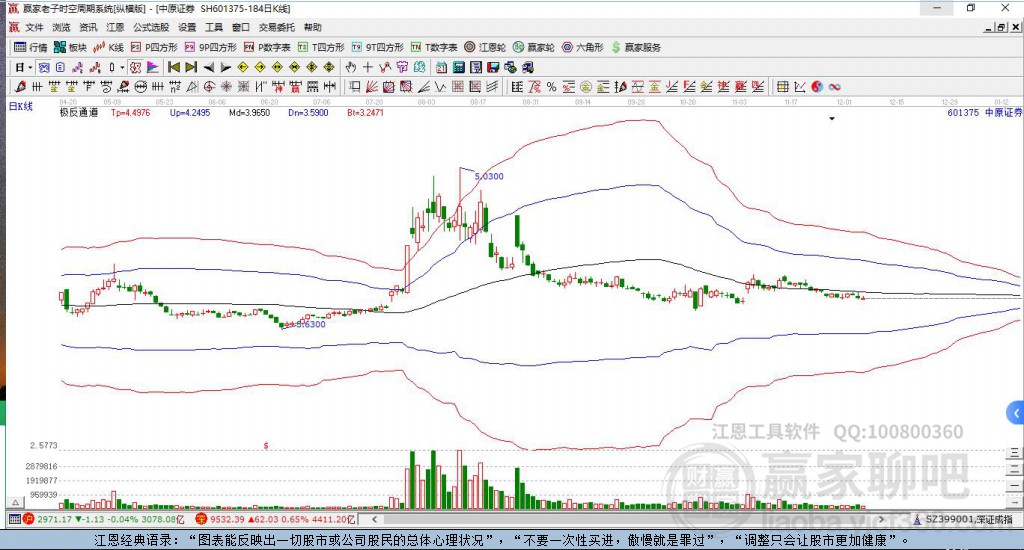Click the blue side panel expand arrow
The height and width of the screenshot is (550, 1024).
[1016, 413]
